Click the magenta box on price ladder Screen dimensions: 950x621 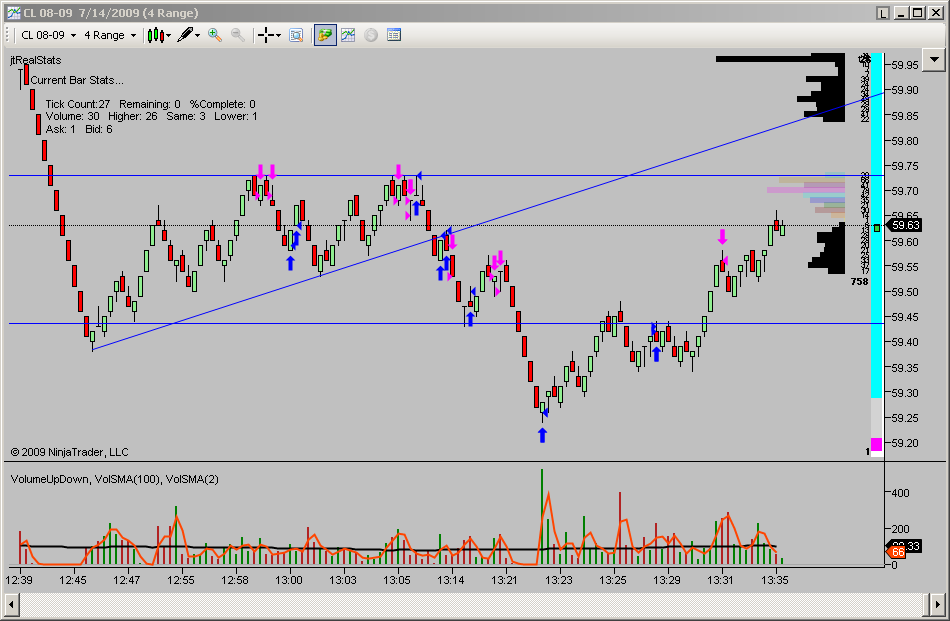[876, 444]
